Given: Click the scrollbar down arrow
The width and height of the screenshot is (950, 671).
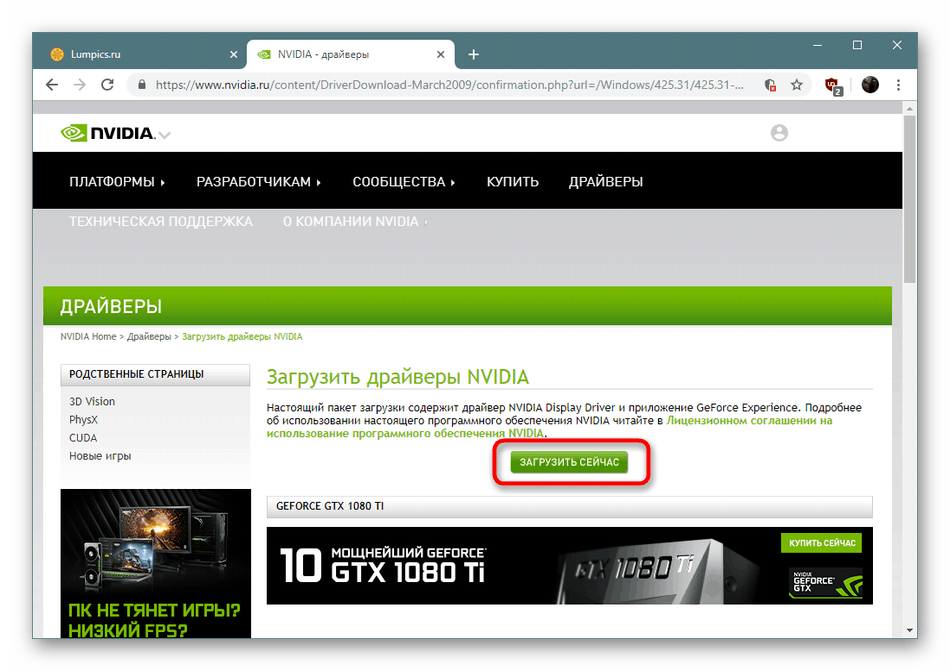Looking at the screenshot, I should pyautogui.click(x=909, y=630).
